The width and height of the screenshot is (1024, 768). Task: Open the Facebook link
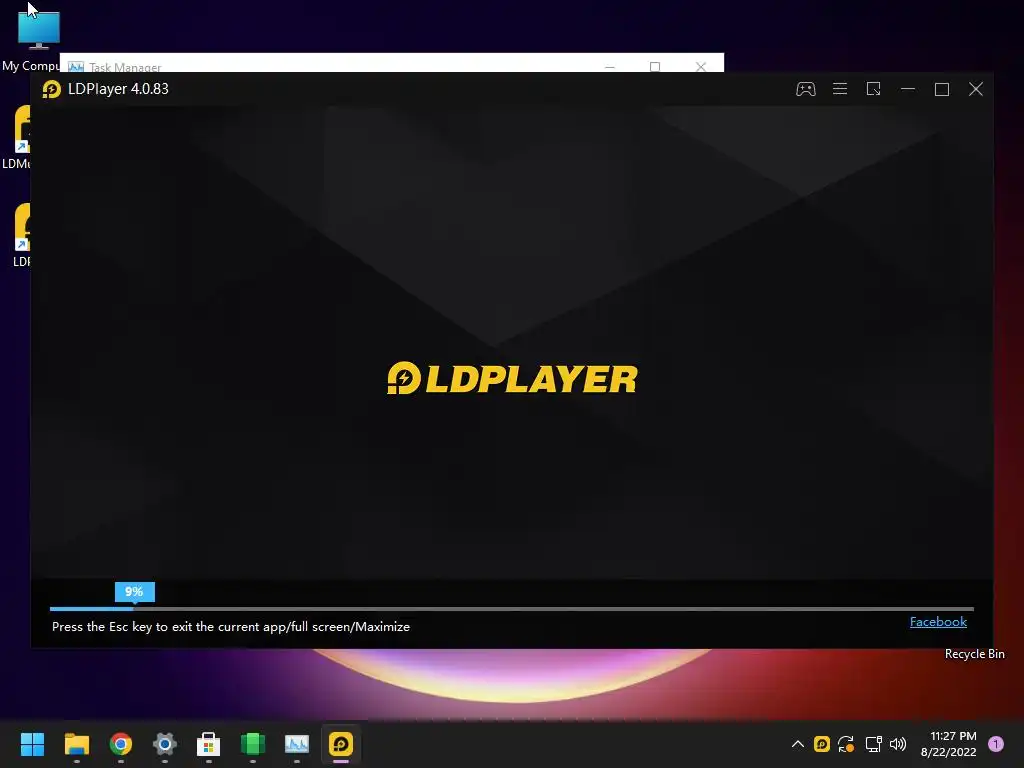(x=938, y=622)
